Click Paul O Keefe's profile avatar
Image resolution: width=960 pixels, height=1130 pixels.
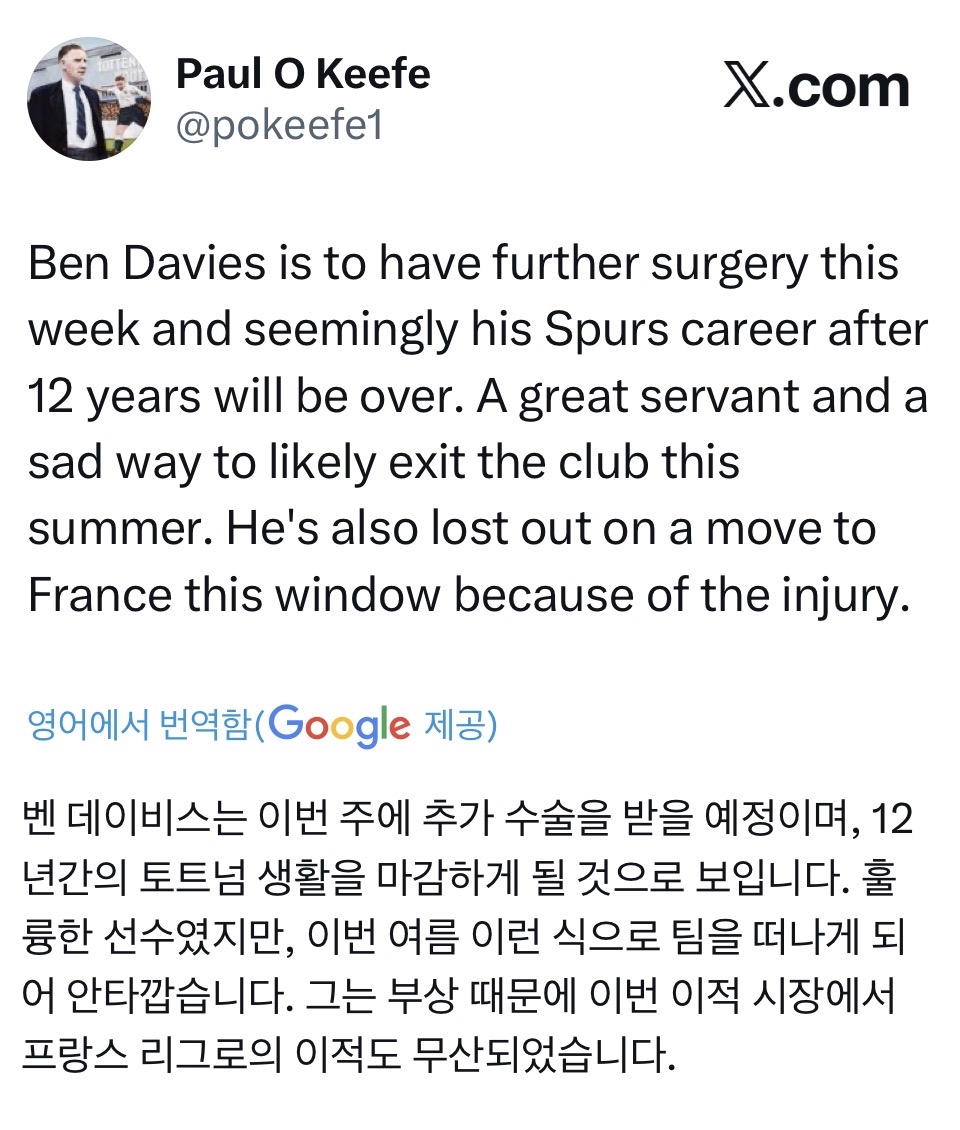pyautogui.click(x=90, y=99)
